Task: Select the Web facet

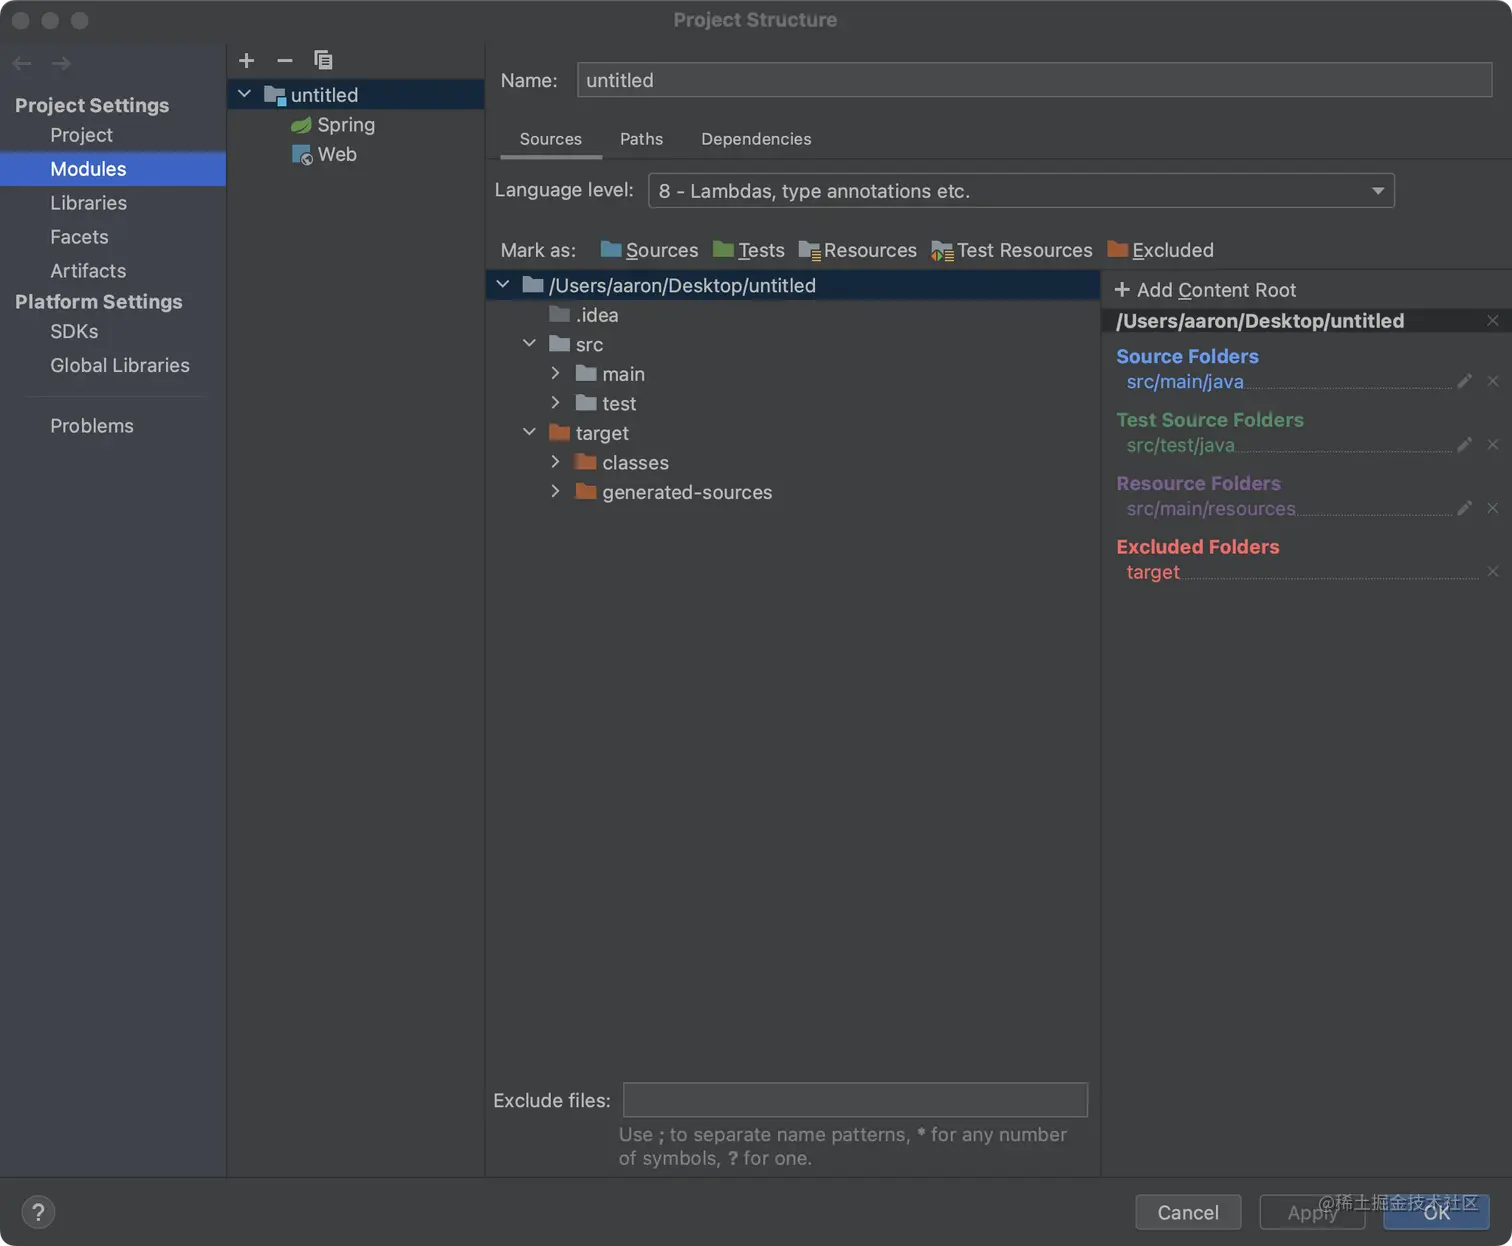Action: coord(325,155)
